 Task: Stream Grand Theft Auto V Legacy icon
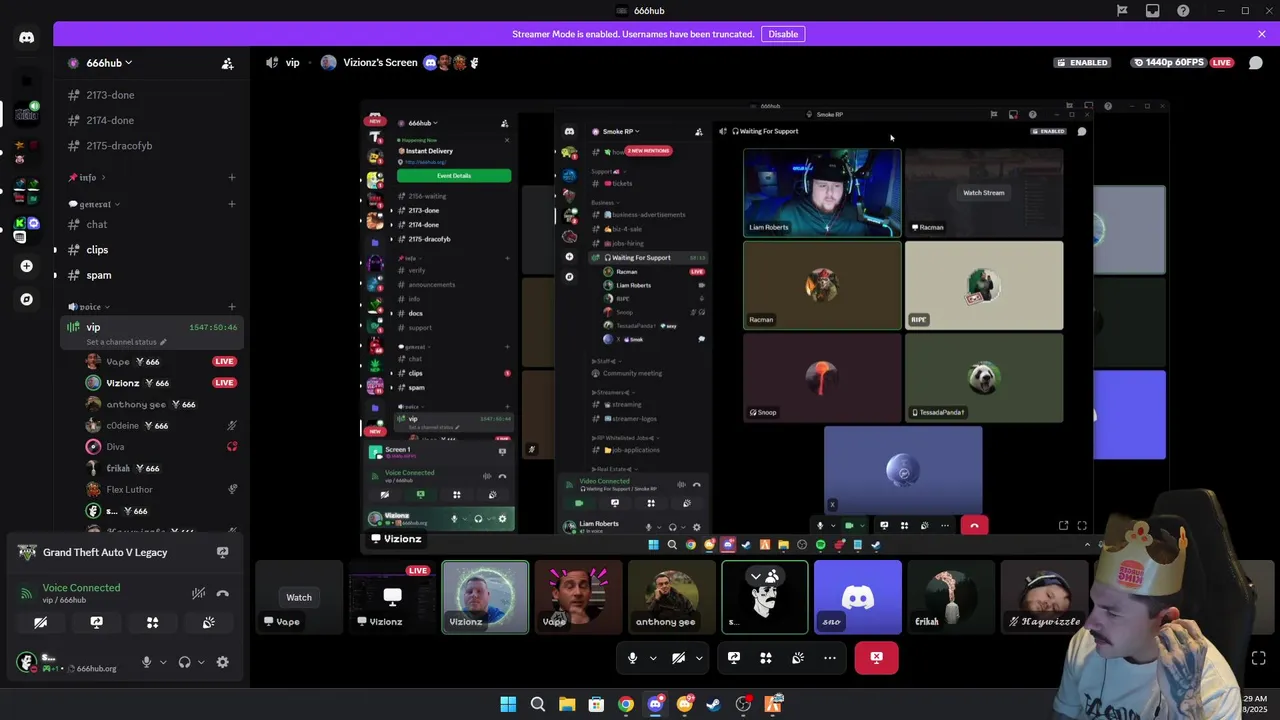point(222,552)
